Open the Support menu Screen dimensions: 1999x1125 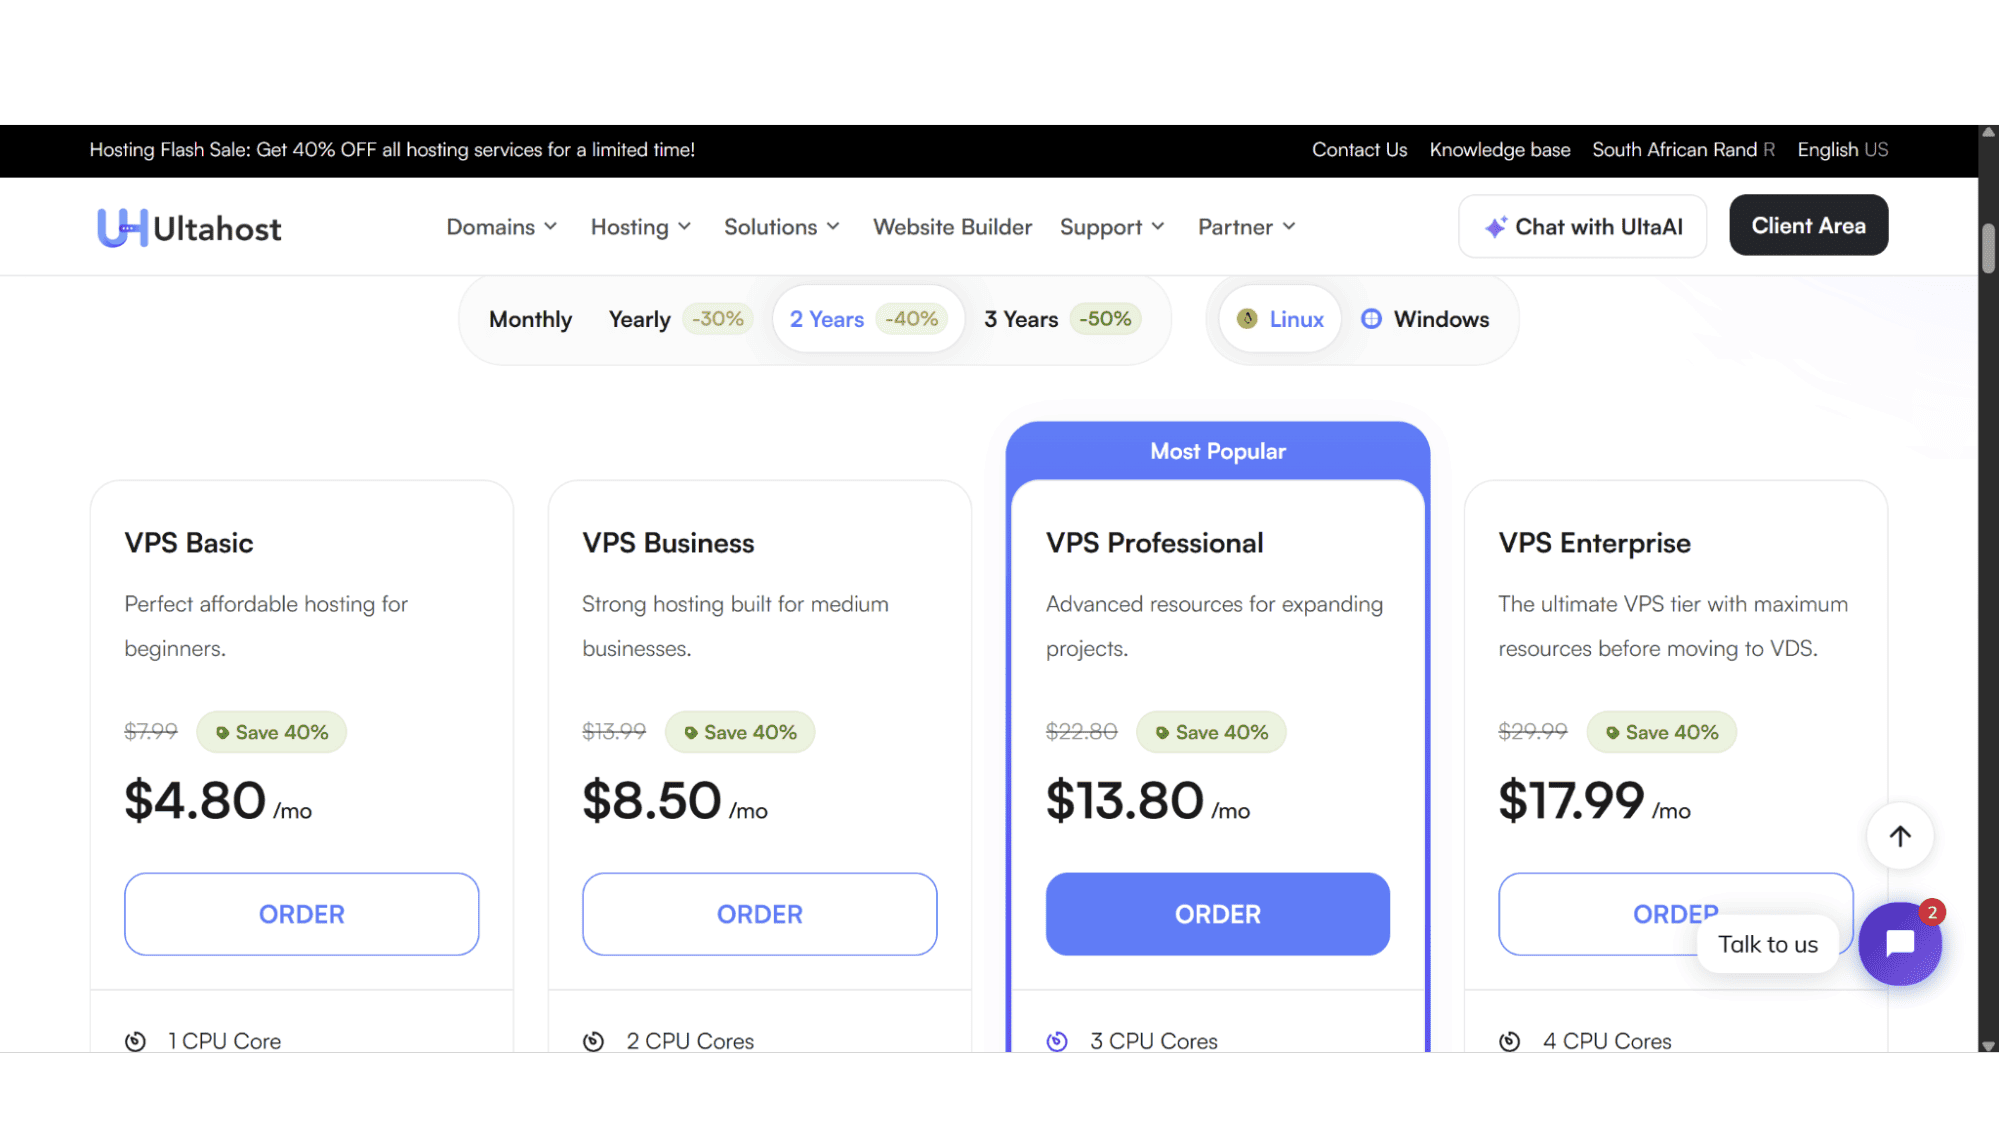(x=1112, y=227)
